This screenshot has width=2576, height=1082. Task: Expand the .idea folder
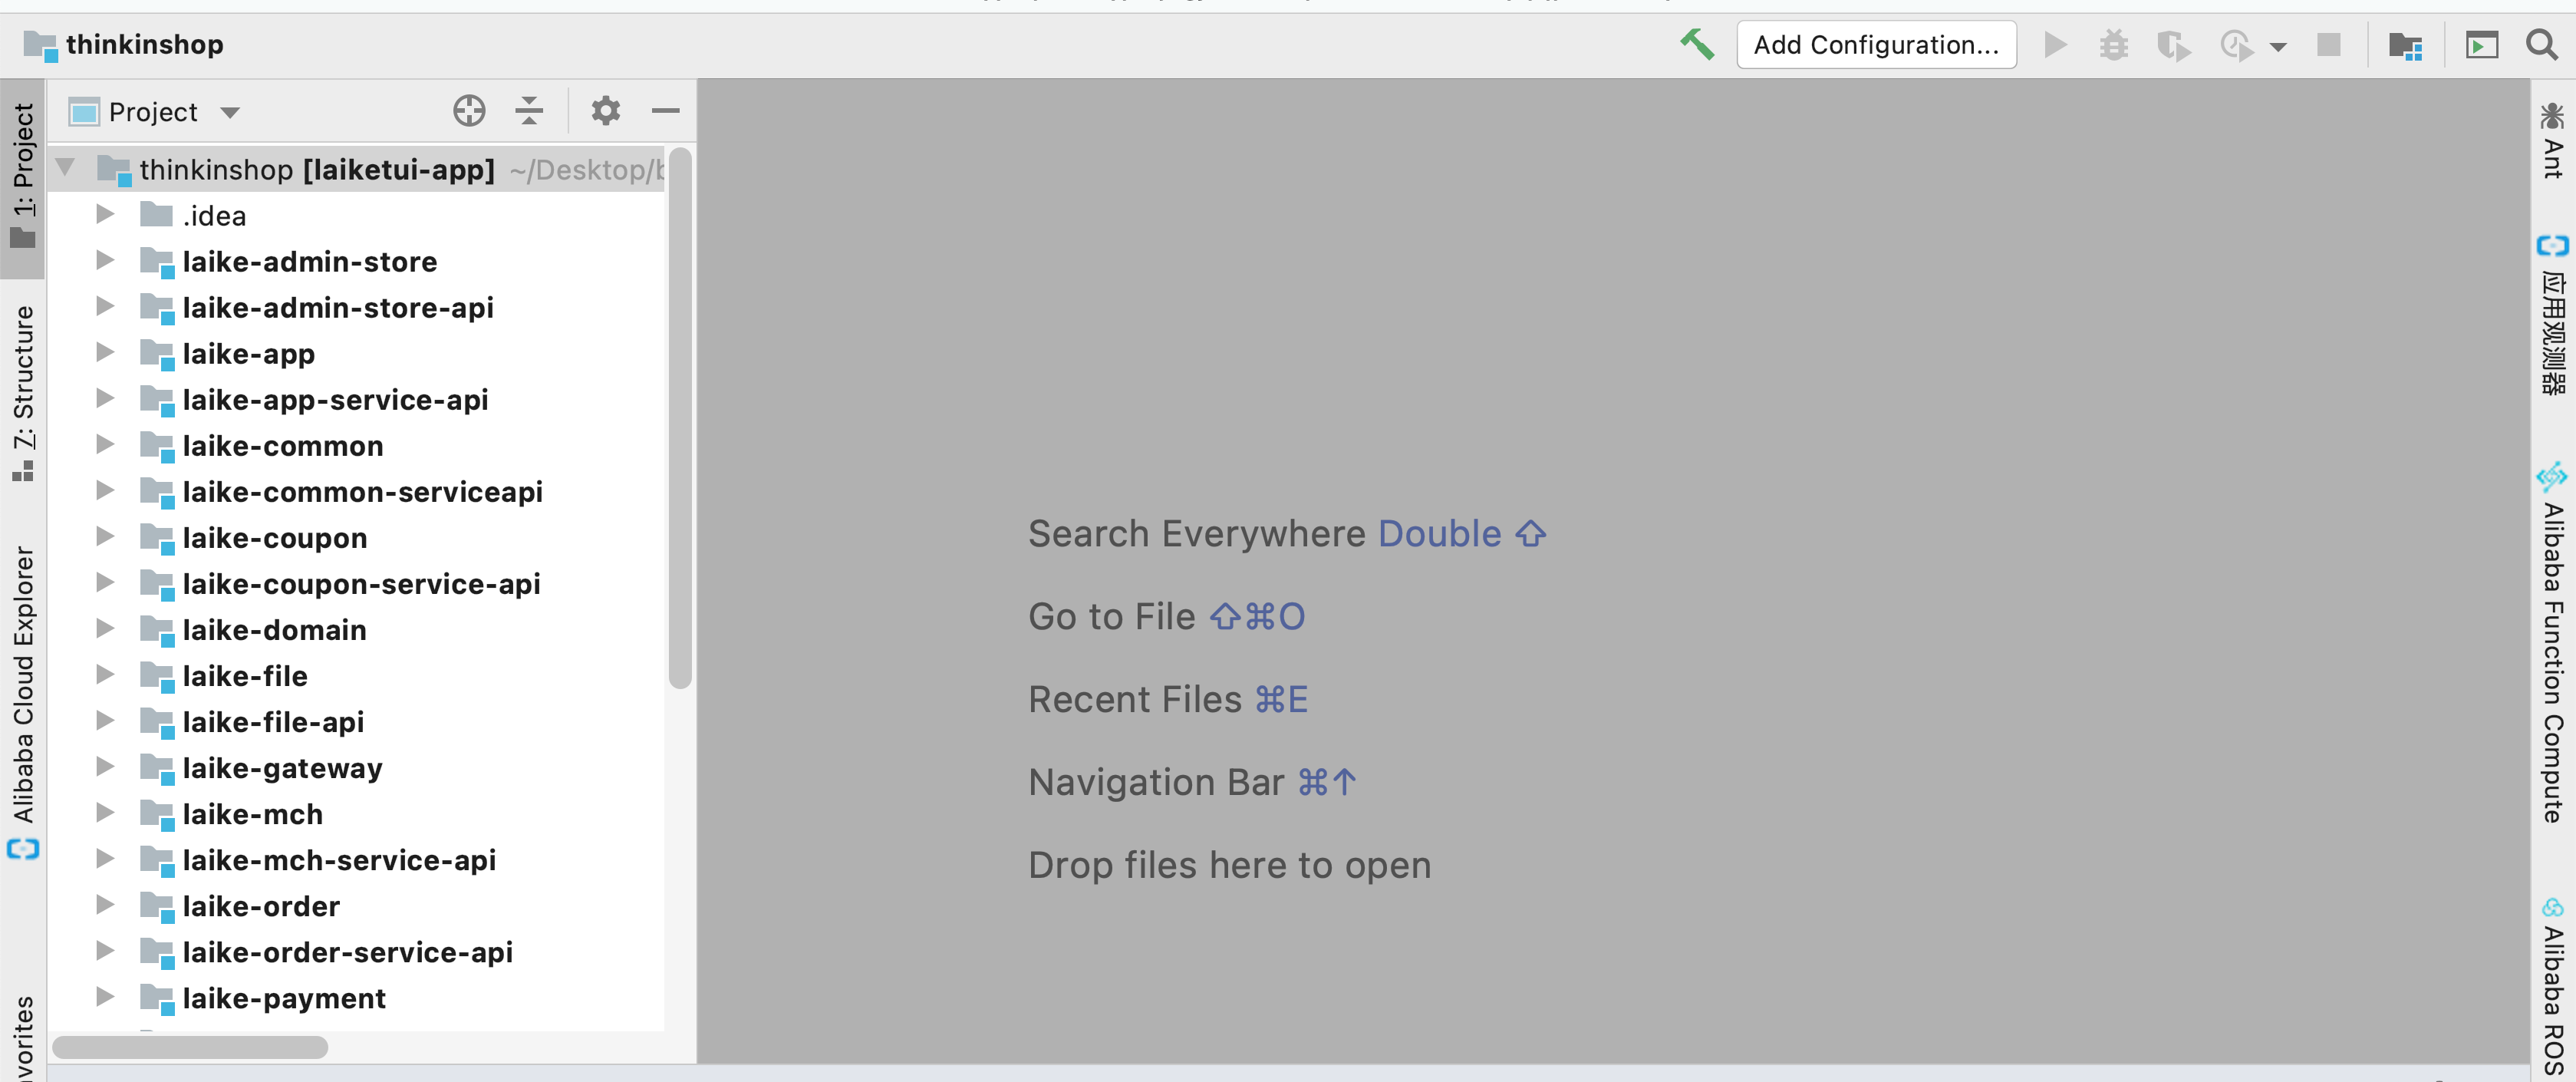point(104,214)
